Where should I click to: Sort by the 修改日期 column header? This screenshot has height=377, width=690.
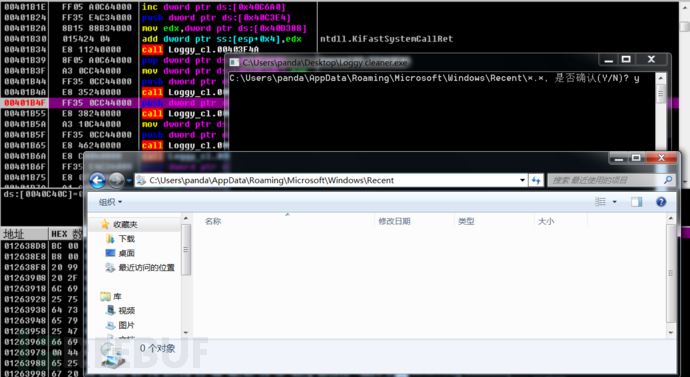pos(394,221)
